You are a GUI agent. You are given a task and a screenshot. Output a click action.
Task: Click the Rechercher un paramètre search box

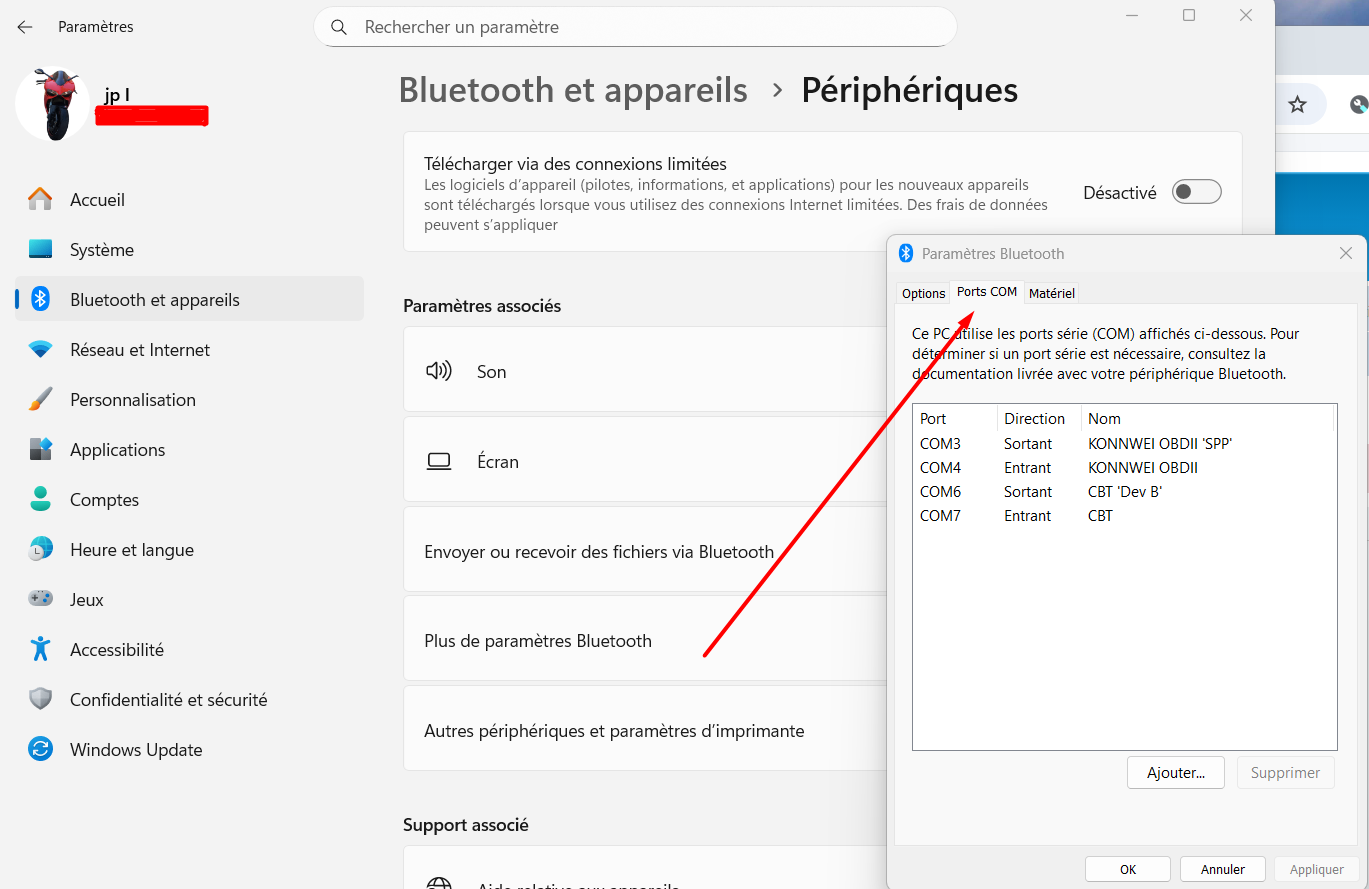click(x=635, y=27)
